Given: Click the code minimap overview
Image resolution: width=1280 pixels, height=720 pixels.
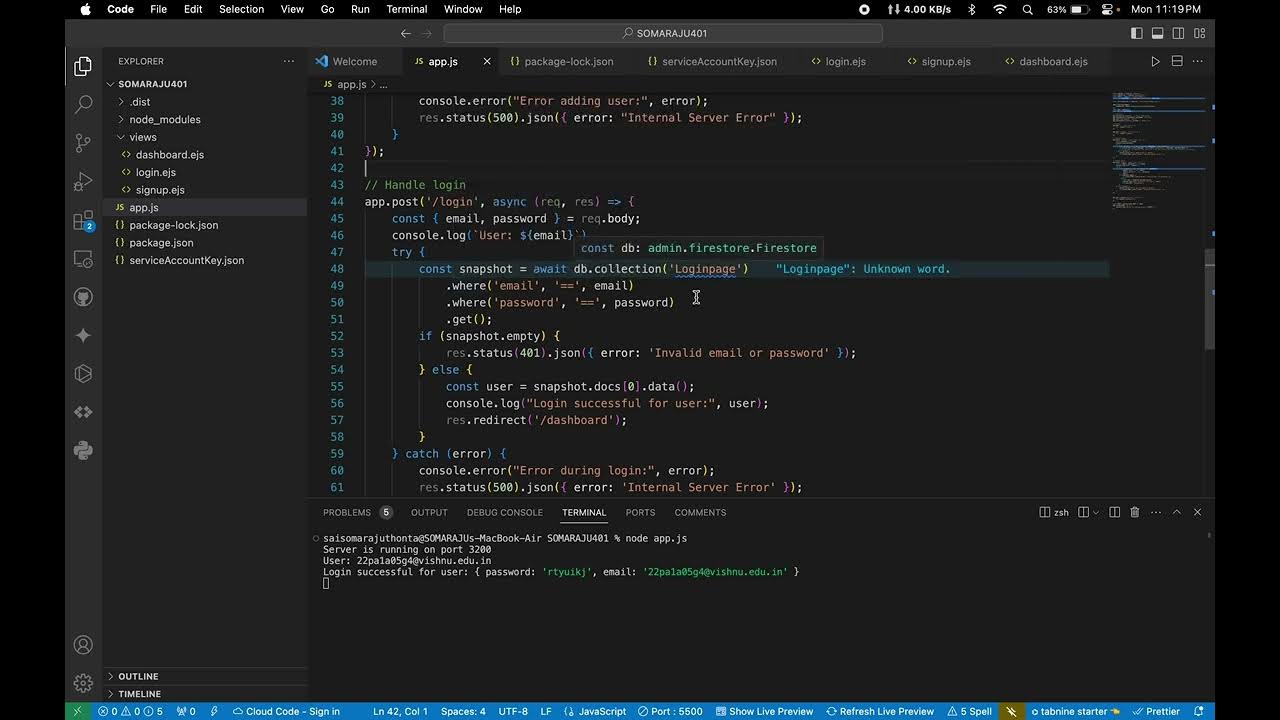Looking at the screenshot, I should [x=1158, y=150].
